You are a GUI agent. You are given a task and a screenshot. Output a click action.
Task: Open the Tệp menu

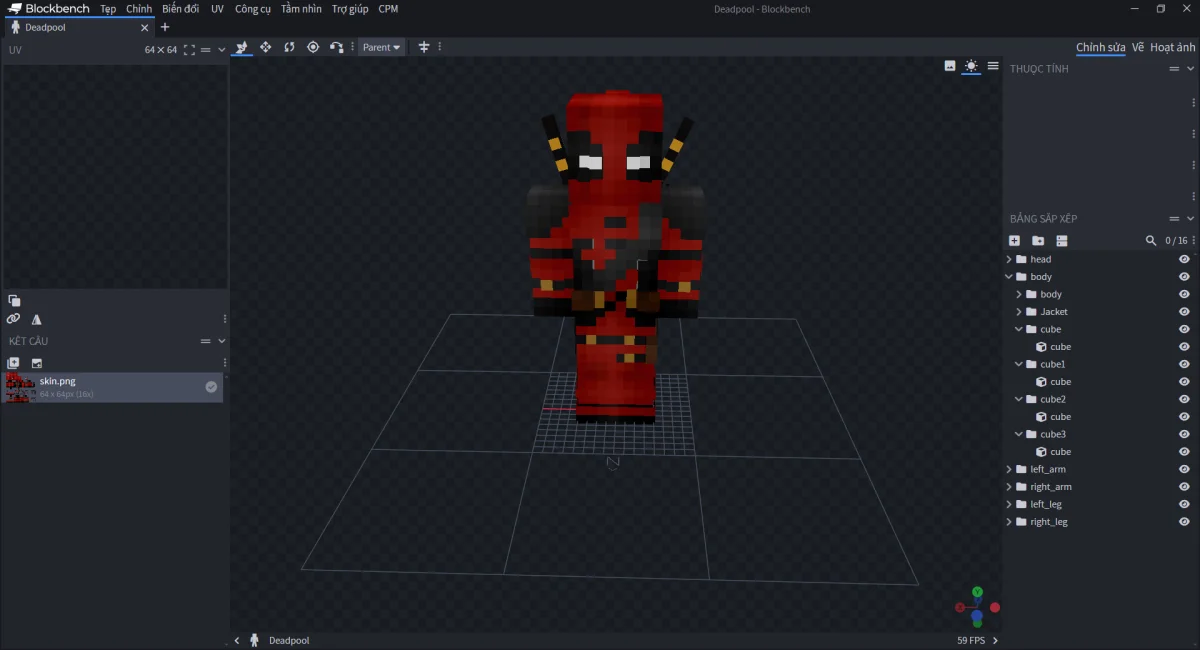[108, 9]
